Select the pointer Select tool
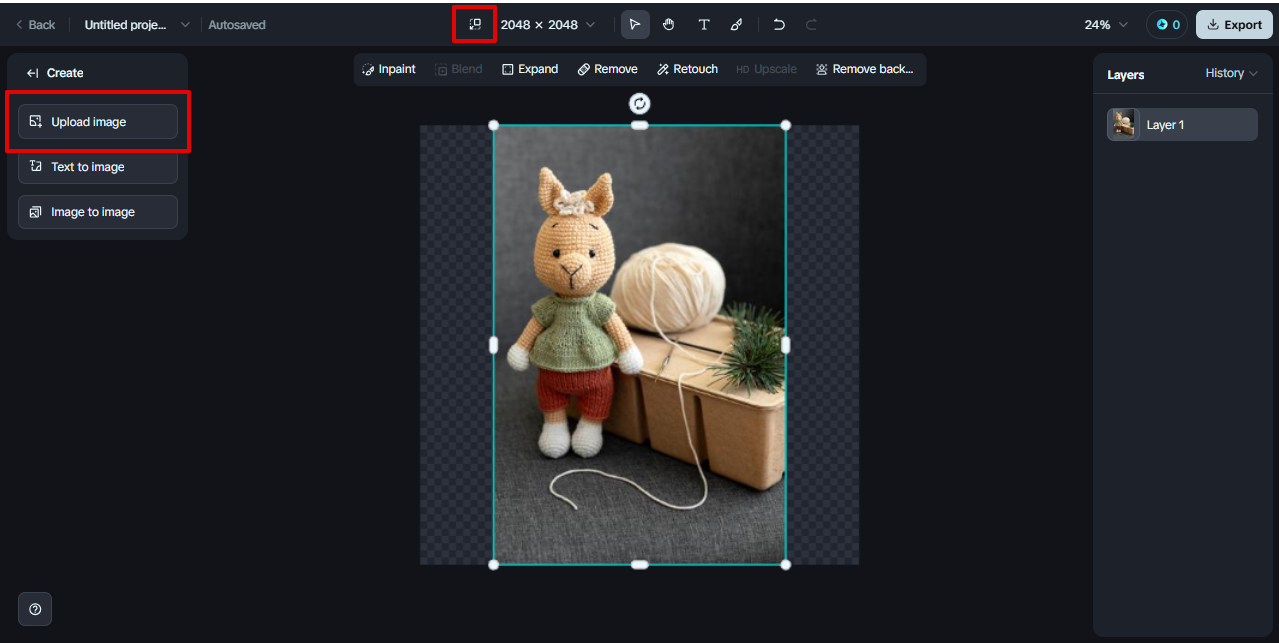 pyautogui.click(x=635, y=25)
